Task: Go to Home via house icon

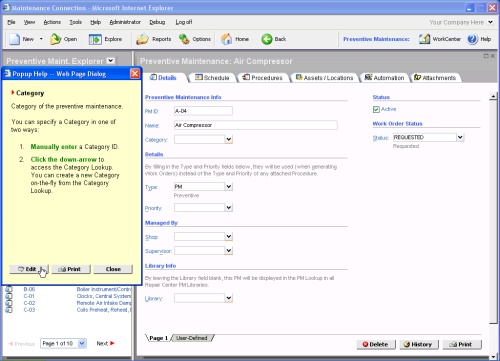Action: [x=227, y=39]
